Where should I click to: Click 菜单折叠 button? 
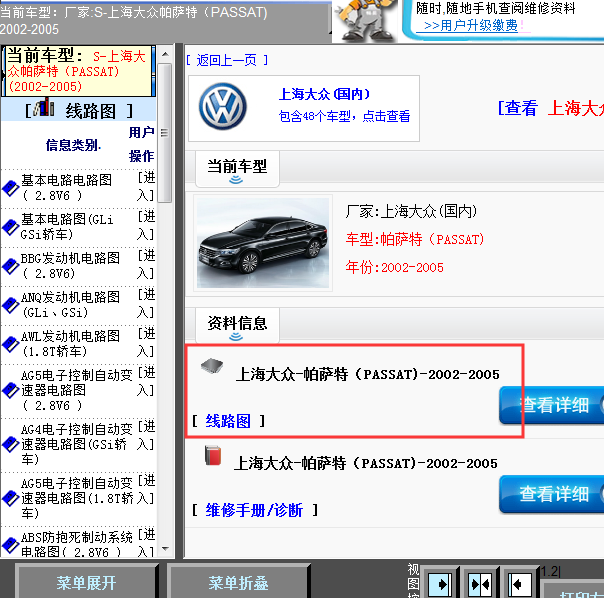point(238,583)
